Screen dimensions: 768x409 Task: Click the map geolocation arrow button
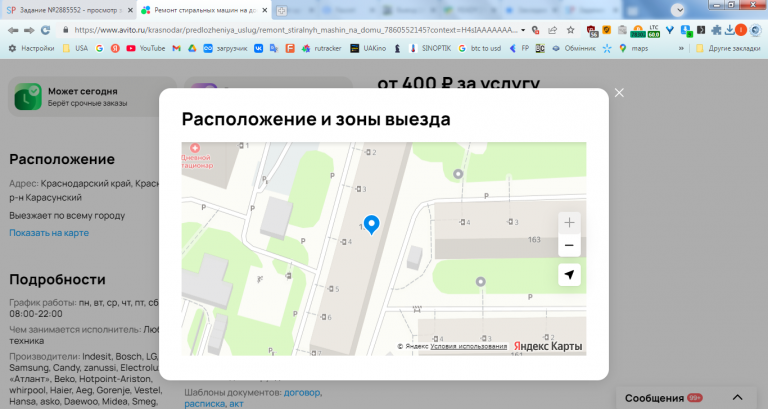[x=569, y=275]
